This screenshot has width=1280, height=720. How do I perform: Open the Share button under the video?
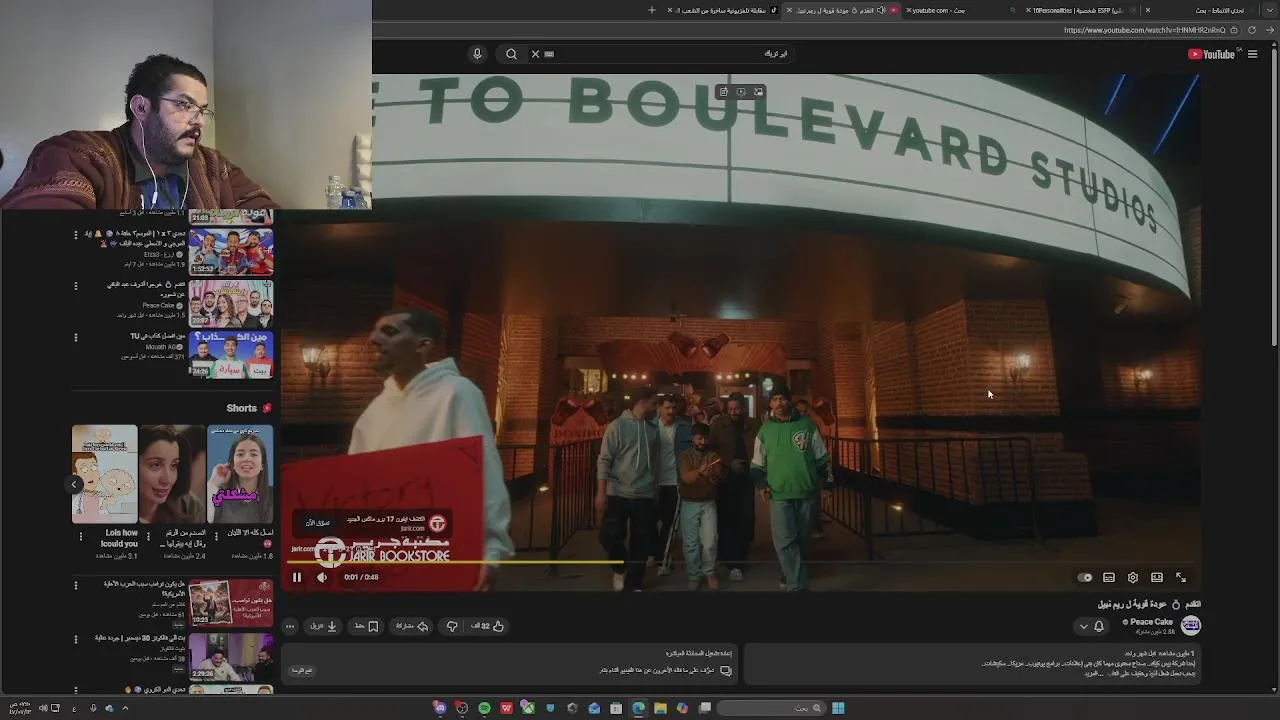[411, 626]
